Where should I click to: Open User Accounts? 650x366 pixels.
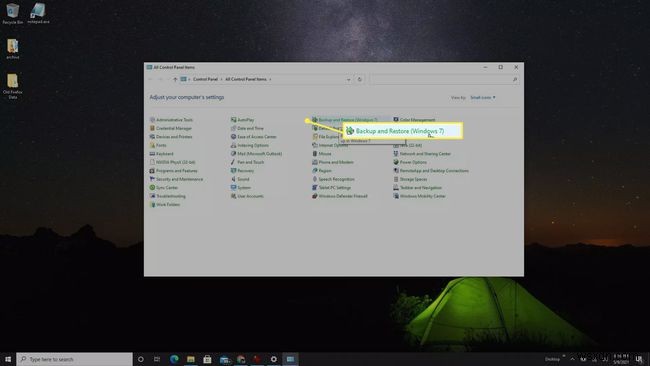point(247,196)
